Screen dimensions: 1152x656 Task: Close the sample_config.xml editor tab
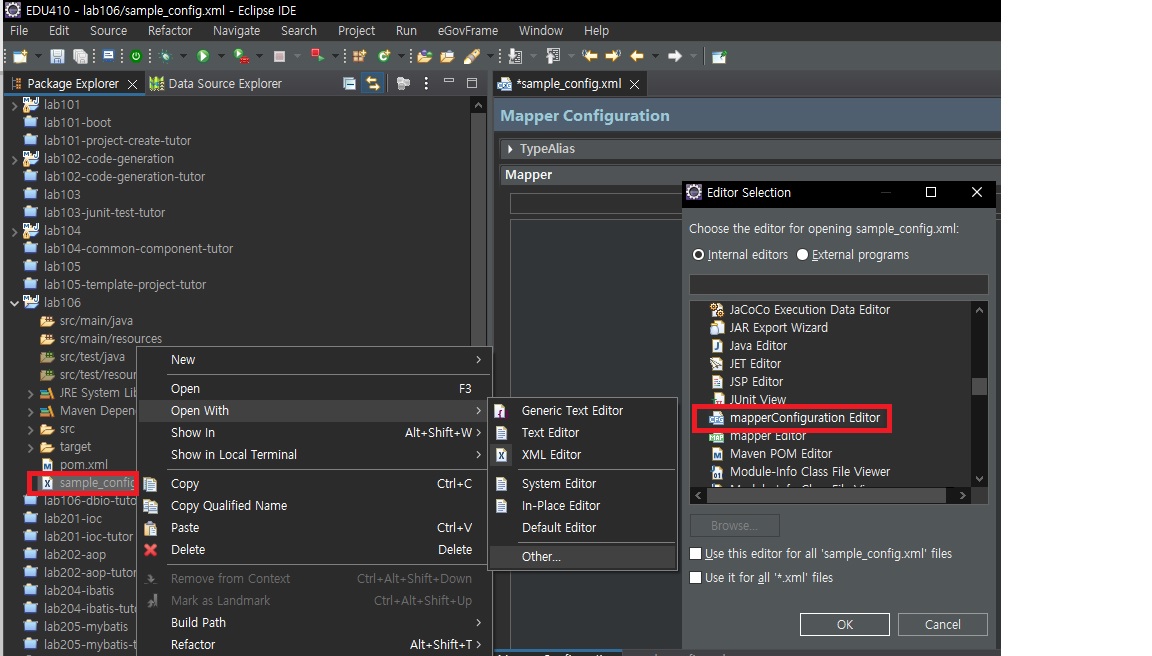point(634,84)
